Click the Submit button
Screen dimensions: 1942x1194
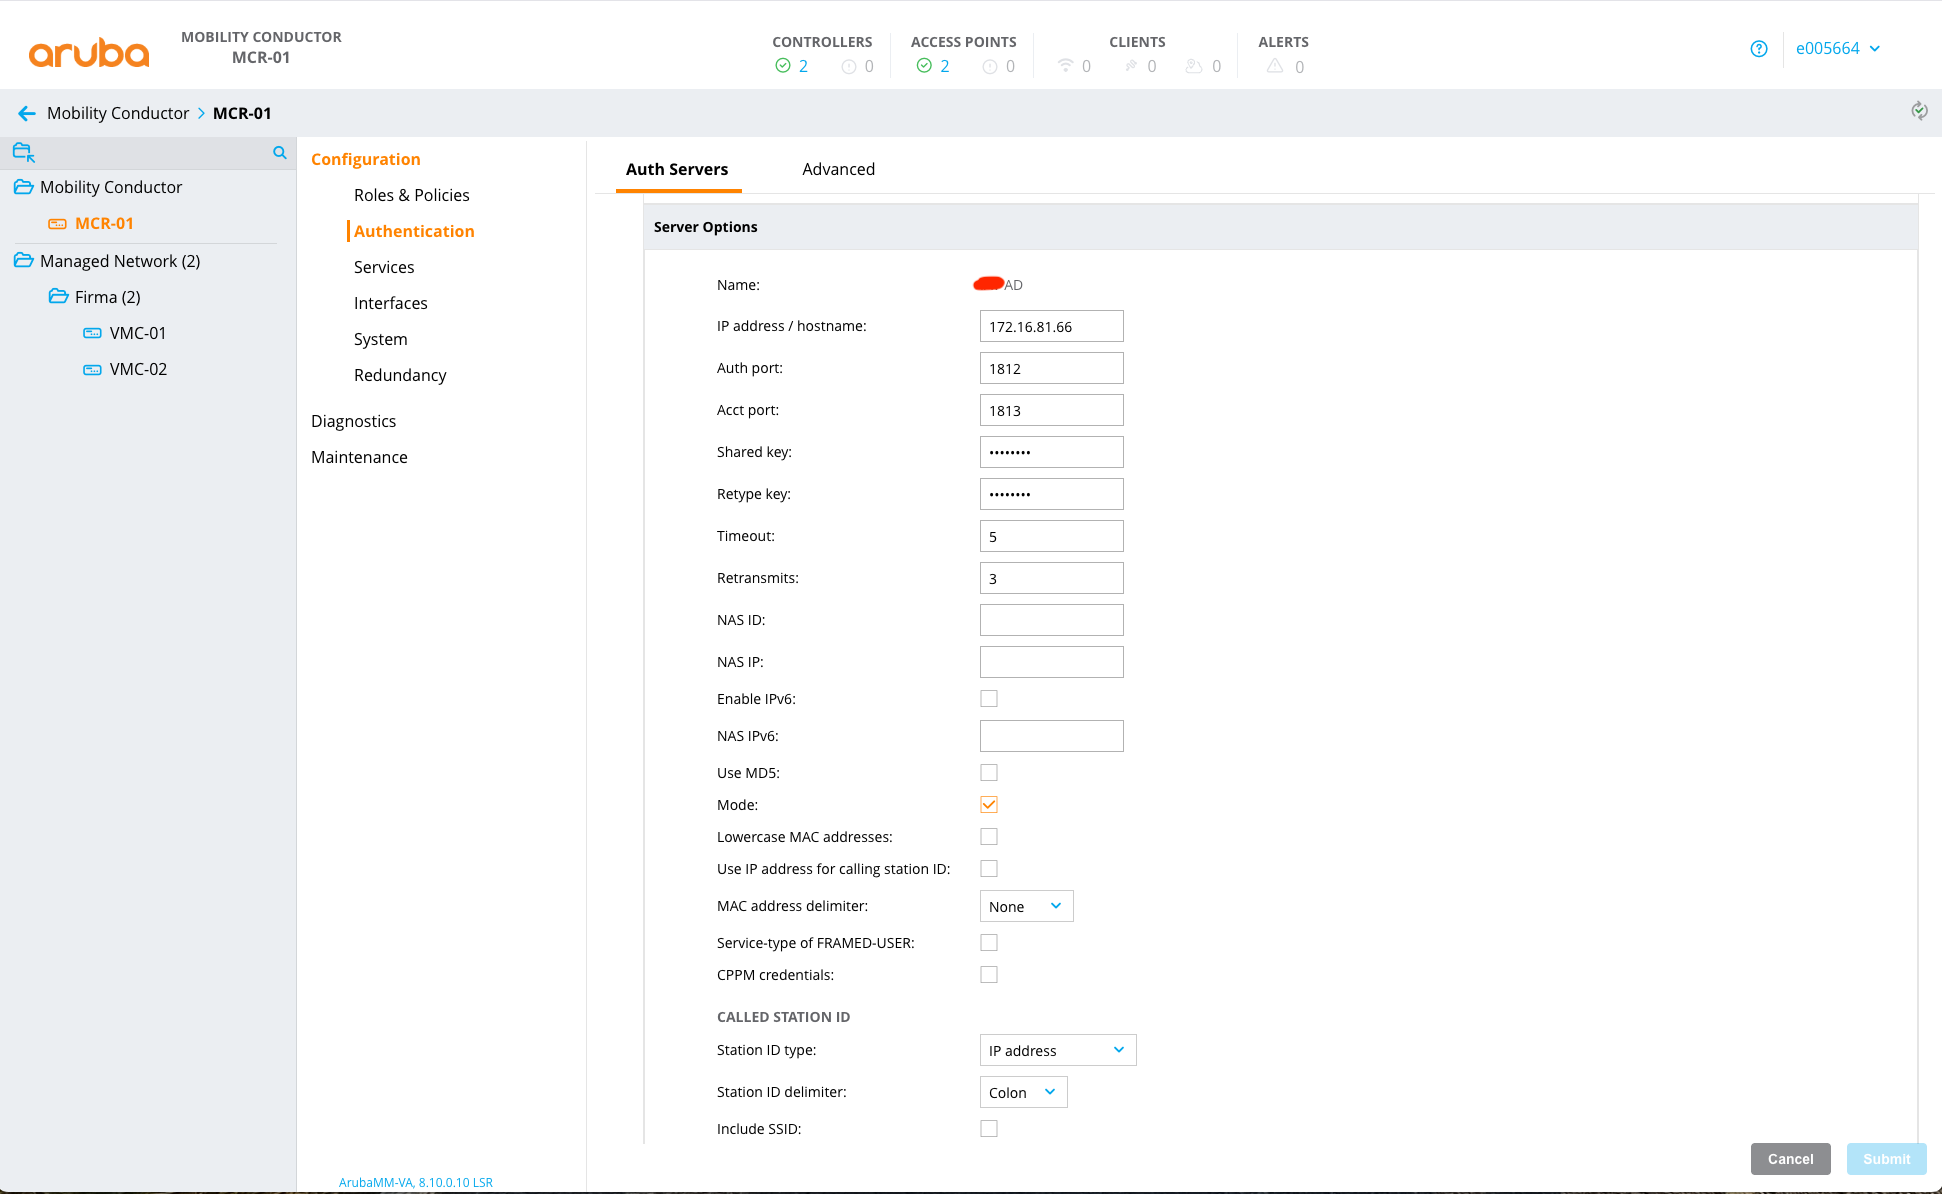[x=1886, y=1159]
